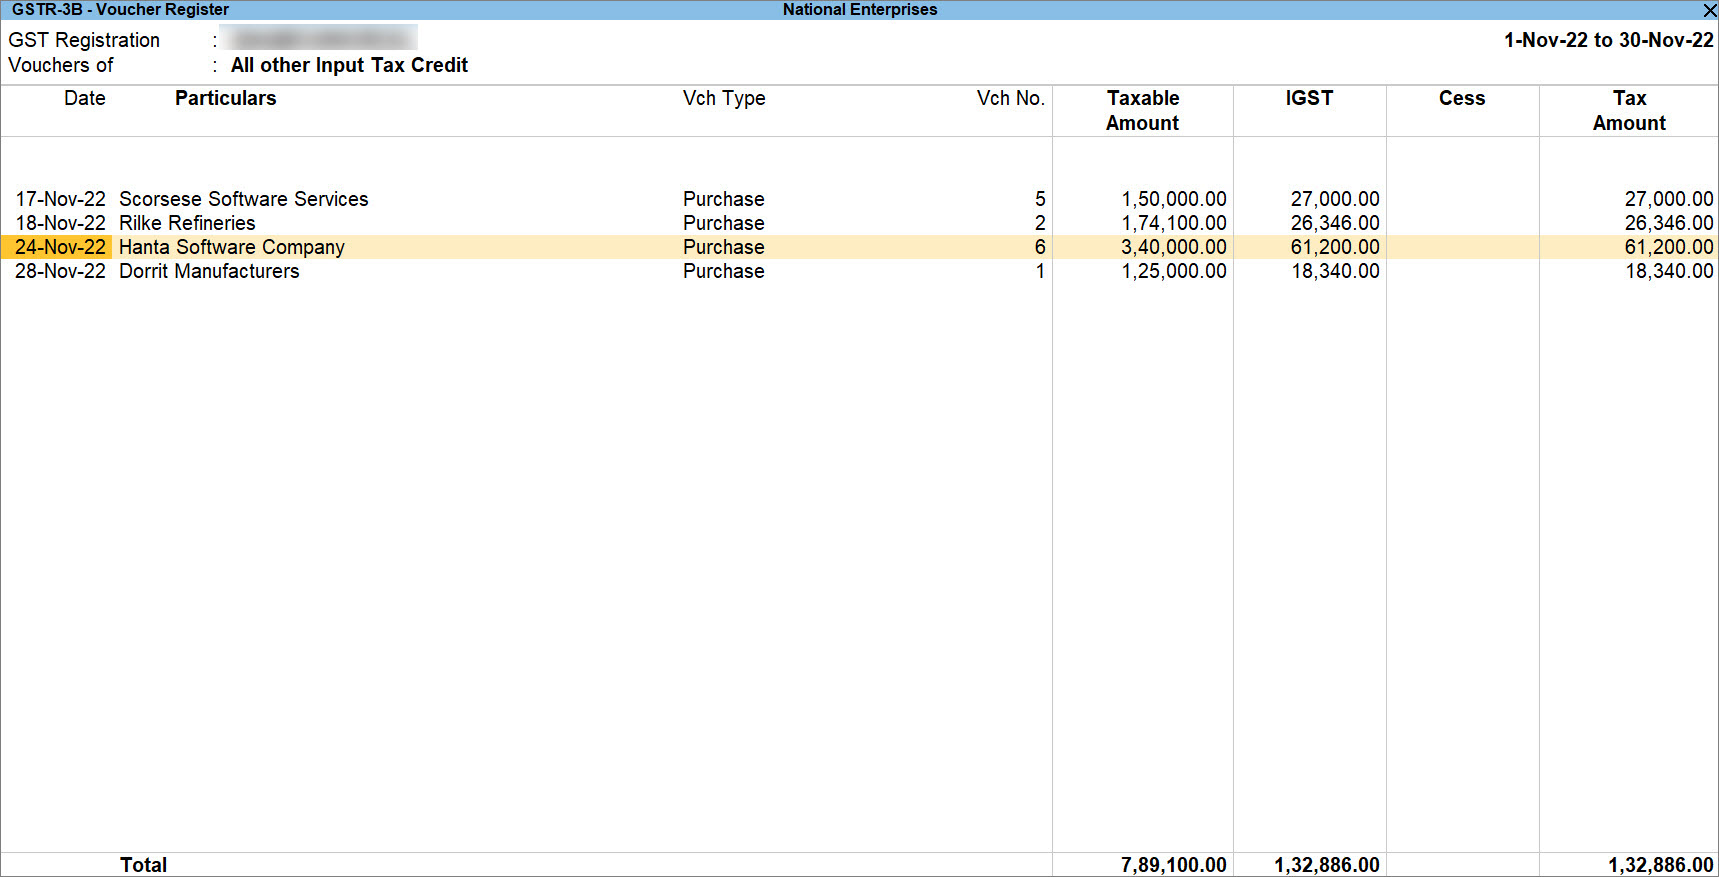Click Purchase type for Rilke Refineries
The image size is (1719, 877).
(724, 223)
